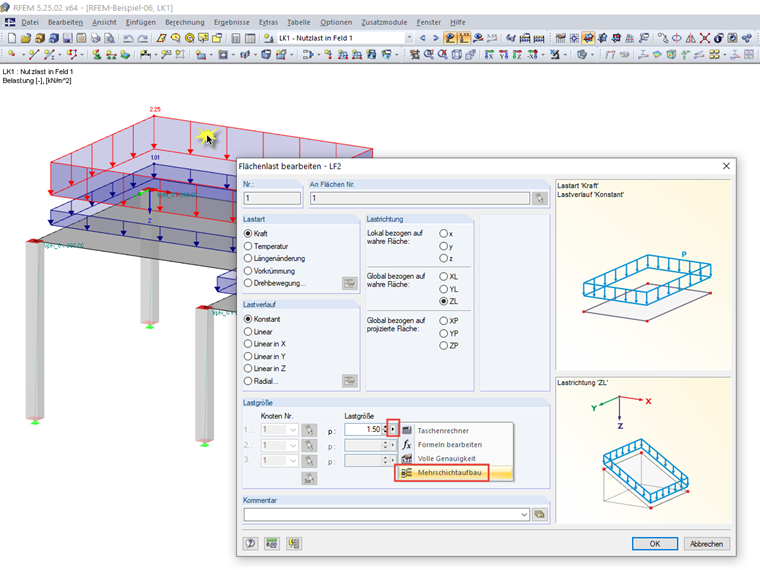Click the Abbrechen button
This screenshot has width=760, height=570.
tap(706, 543)
